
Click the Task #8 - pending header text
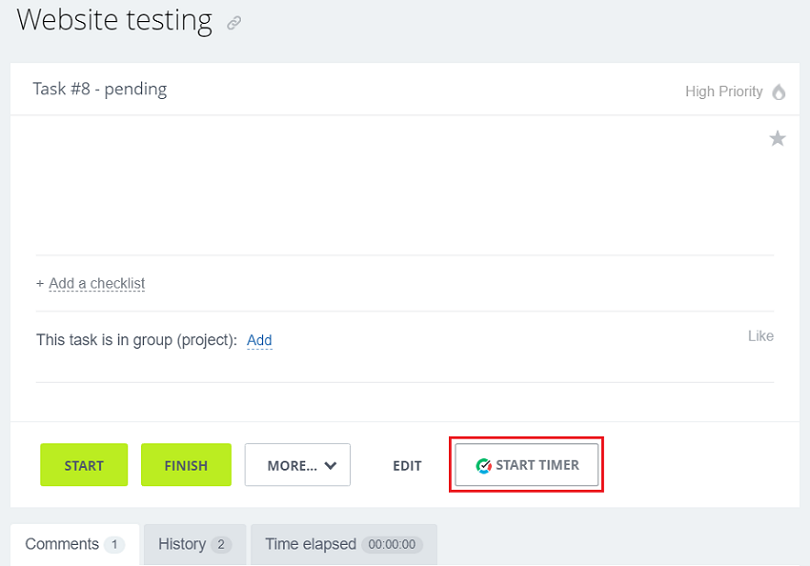100,89
